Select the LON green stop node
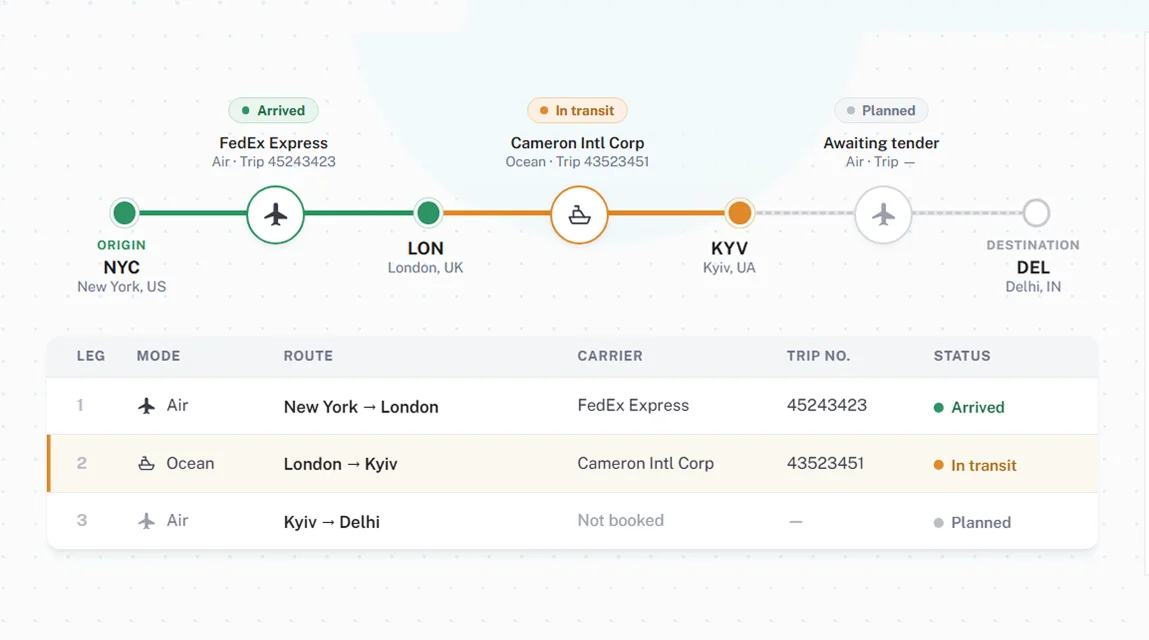 tap(428, 213)
